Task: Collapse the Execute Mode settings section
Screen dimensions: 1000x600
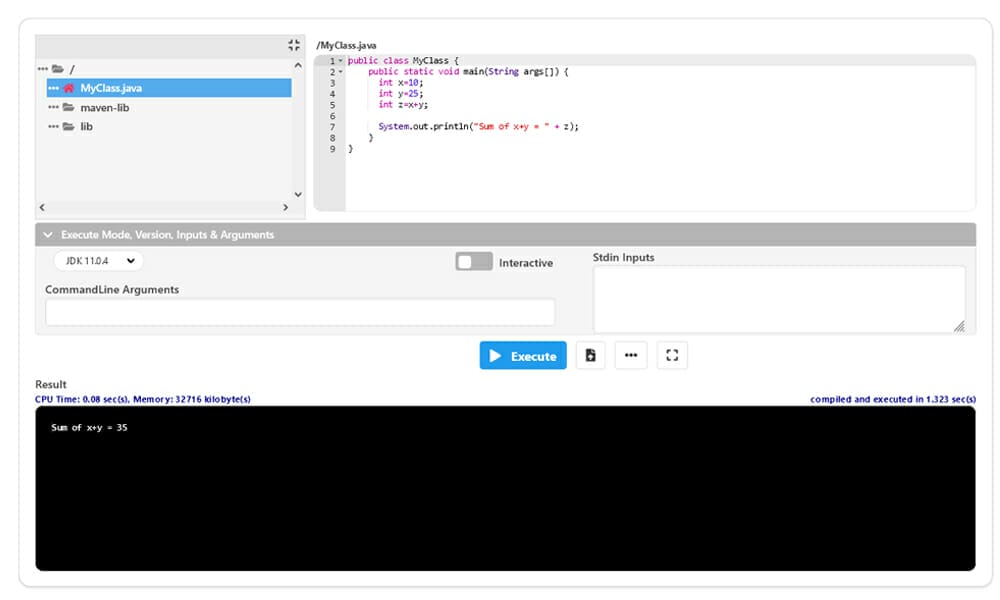Action: pyautogui.click(x=48, y=234)
